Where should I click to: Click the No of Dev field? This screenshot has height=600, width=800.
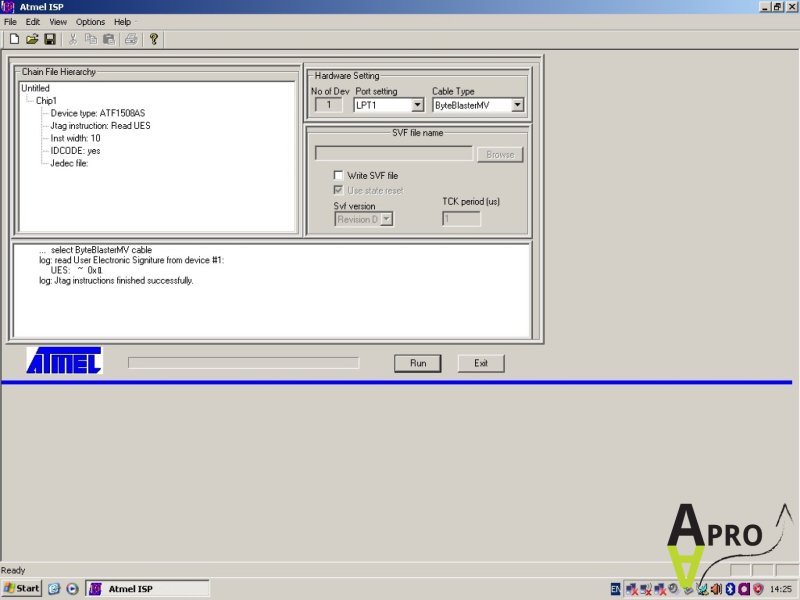click(329, 105)
